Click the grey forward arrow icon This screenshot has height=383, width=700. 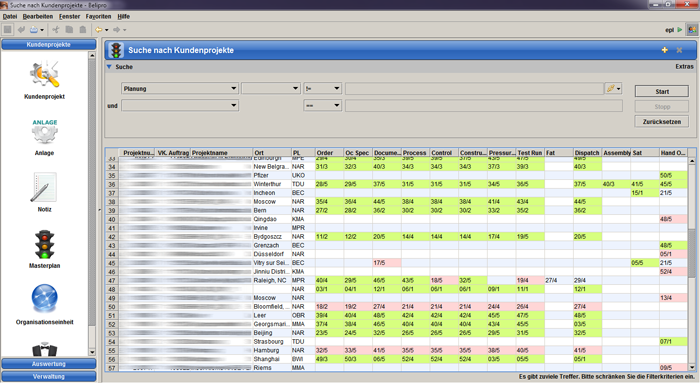(117, 29)
